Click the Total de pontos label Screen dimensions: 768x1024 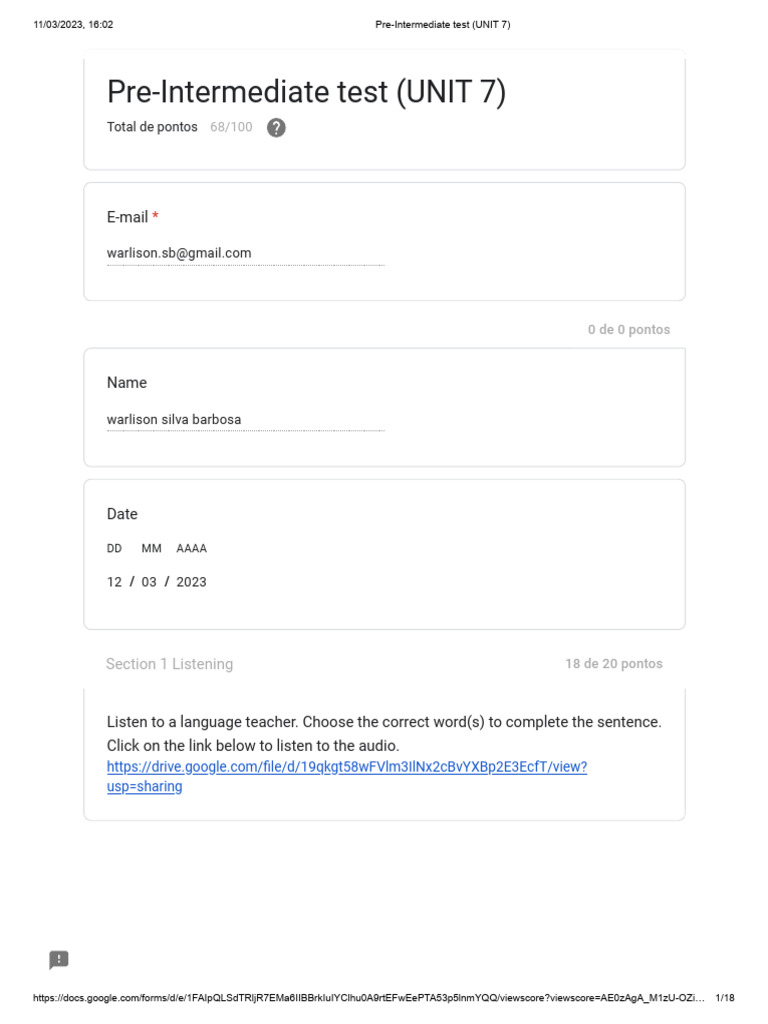[x=152, y=127]
